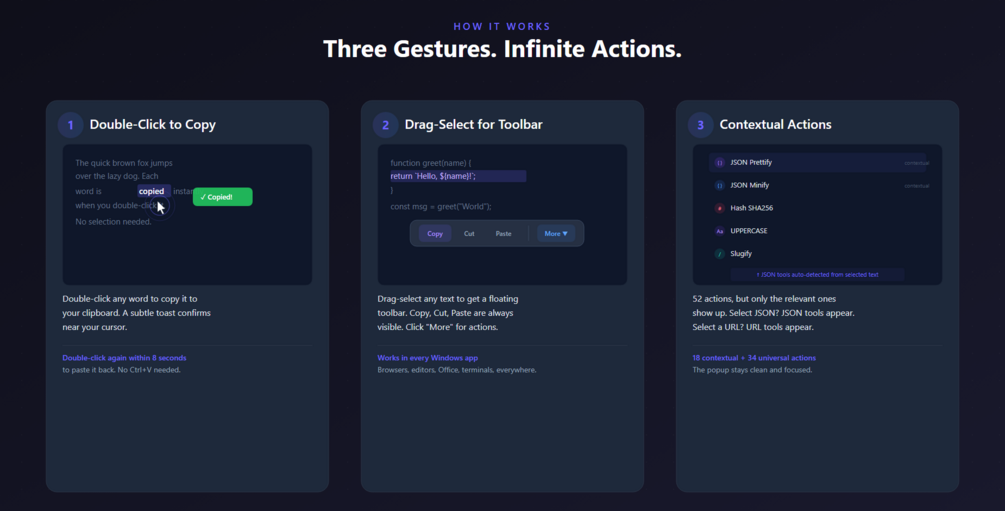Click the UPPERCASE Aa icon
Viewport: 1005px width, 511px height.
tap(719, 231)
